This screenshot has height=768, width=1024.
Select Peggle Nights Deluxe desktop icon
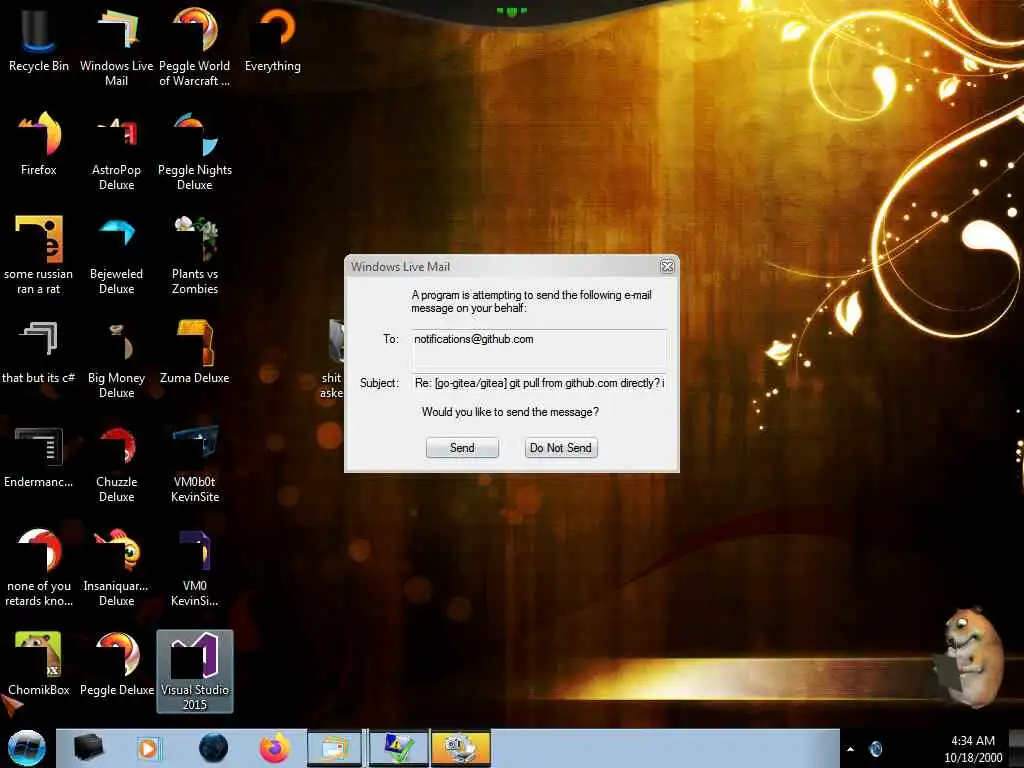(x=195, y=152)
